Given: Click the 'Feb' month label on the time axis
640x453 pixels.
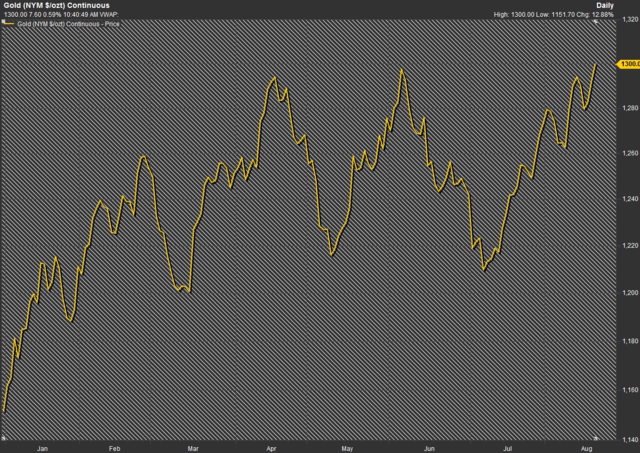Looking at the screenshot, I should click(x=114, y=449).
